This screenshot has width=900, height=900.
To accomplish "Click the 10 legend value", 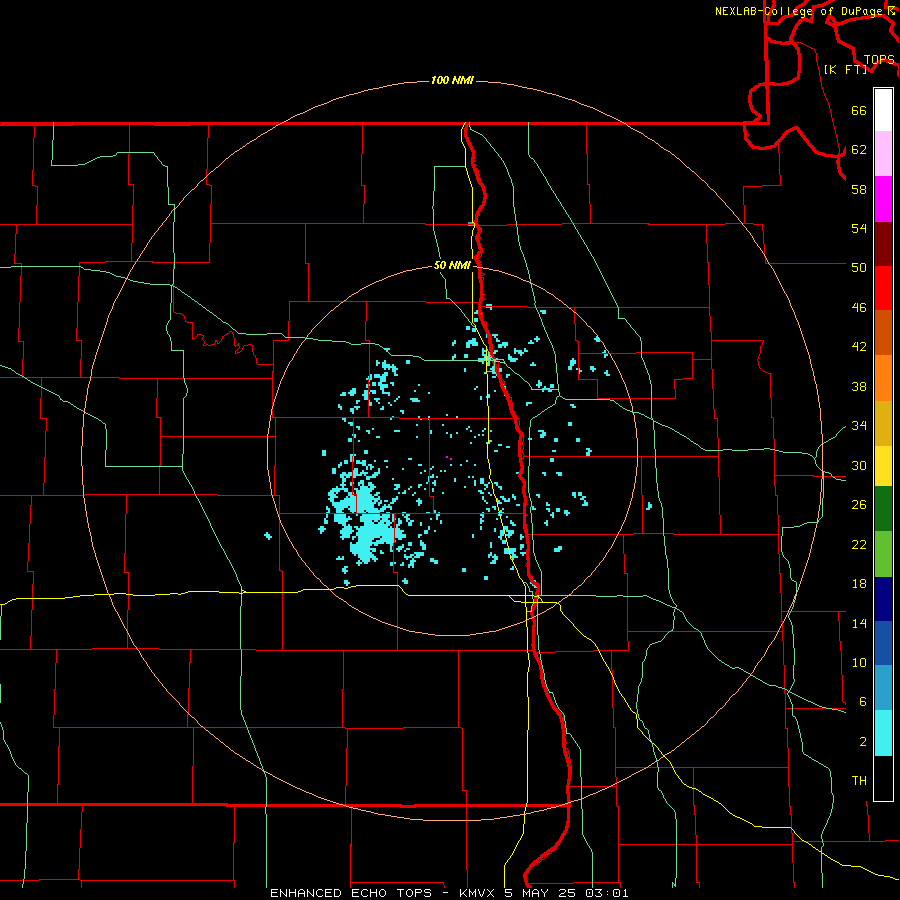I will [859, 663].
